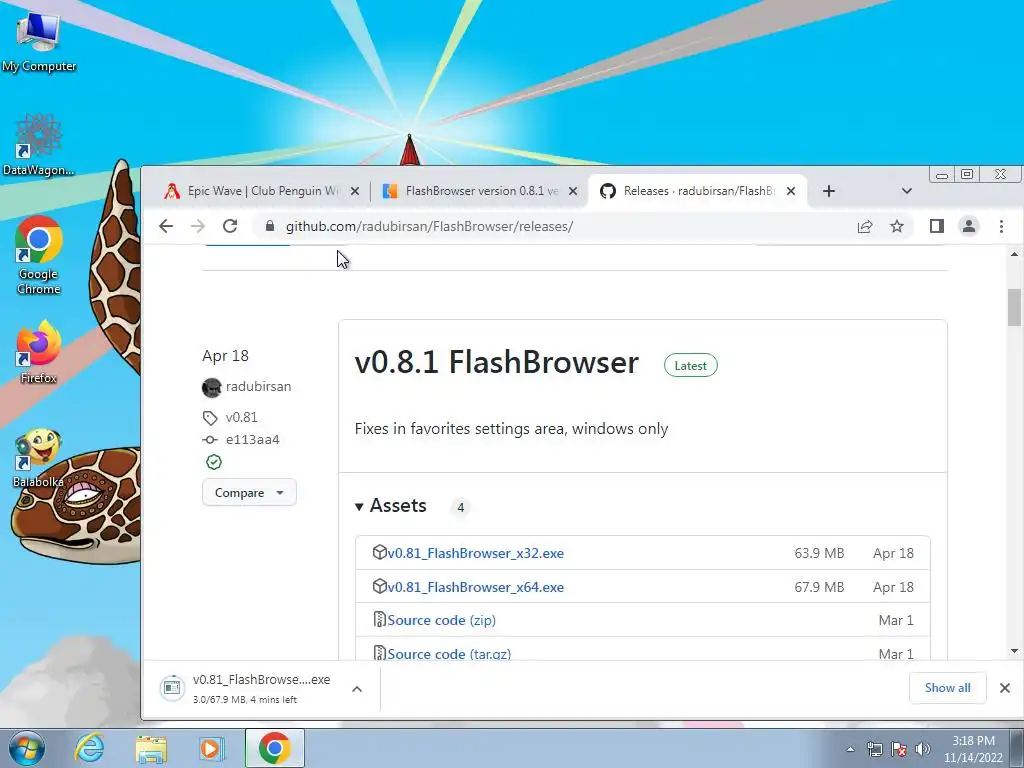This screenshot has height=768, width=1024.
Task: Open My Computer desktop icon
Action: coord(38,40)
